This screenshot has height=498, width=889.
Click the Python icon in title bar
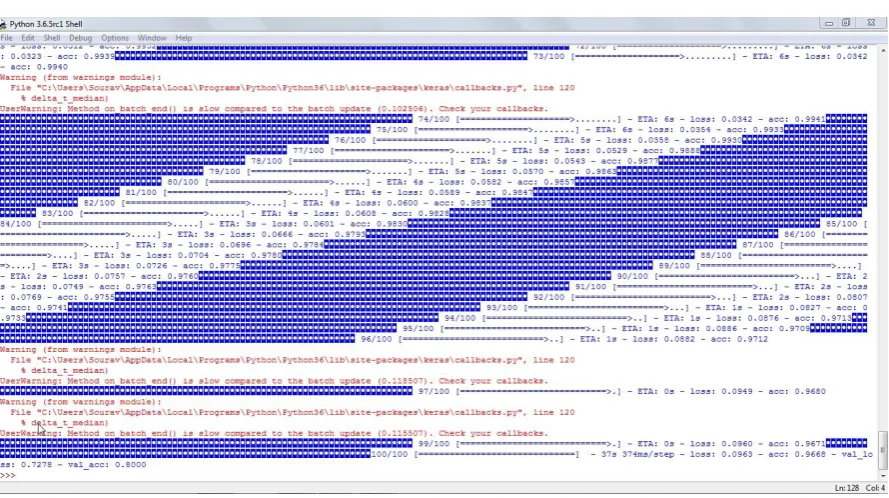[3, 24]
